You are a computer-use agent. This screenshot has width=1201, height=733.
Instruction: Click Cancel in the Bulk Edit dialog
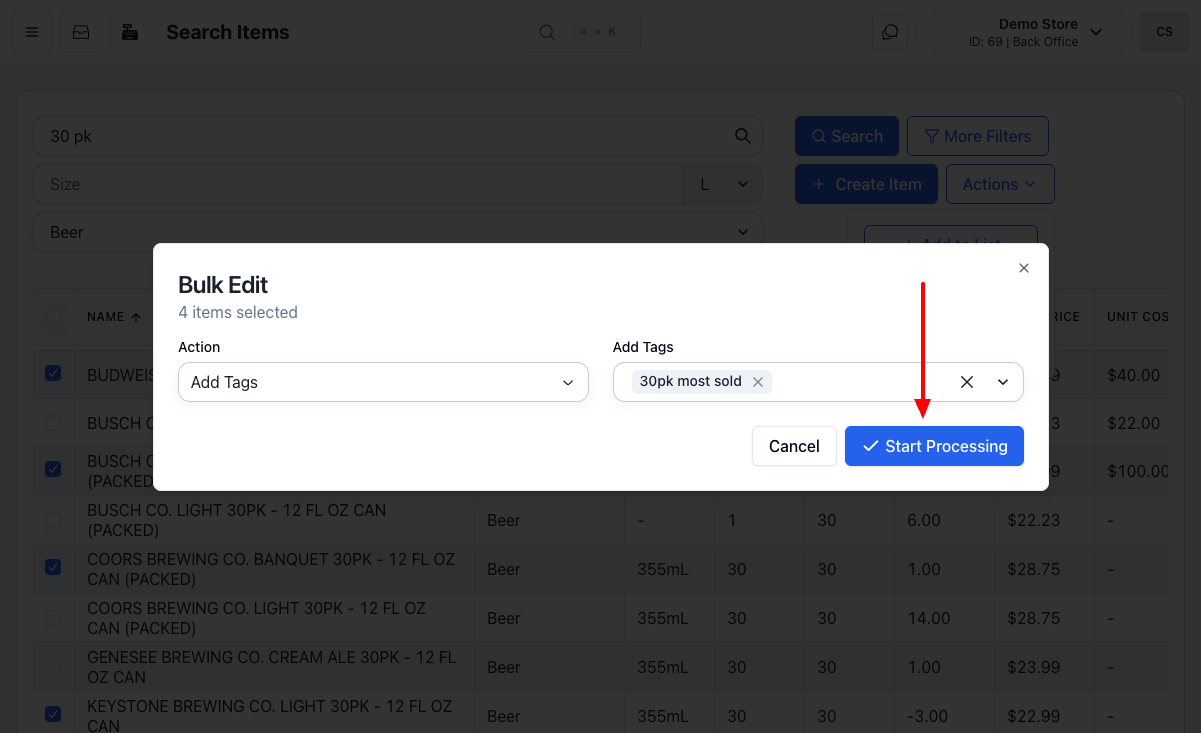(794, 446)
